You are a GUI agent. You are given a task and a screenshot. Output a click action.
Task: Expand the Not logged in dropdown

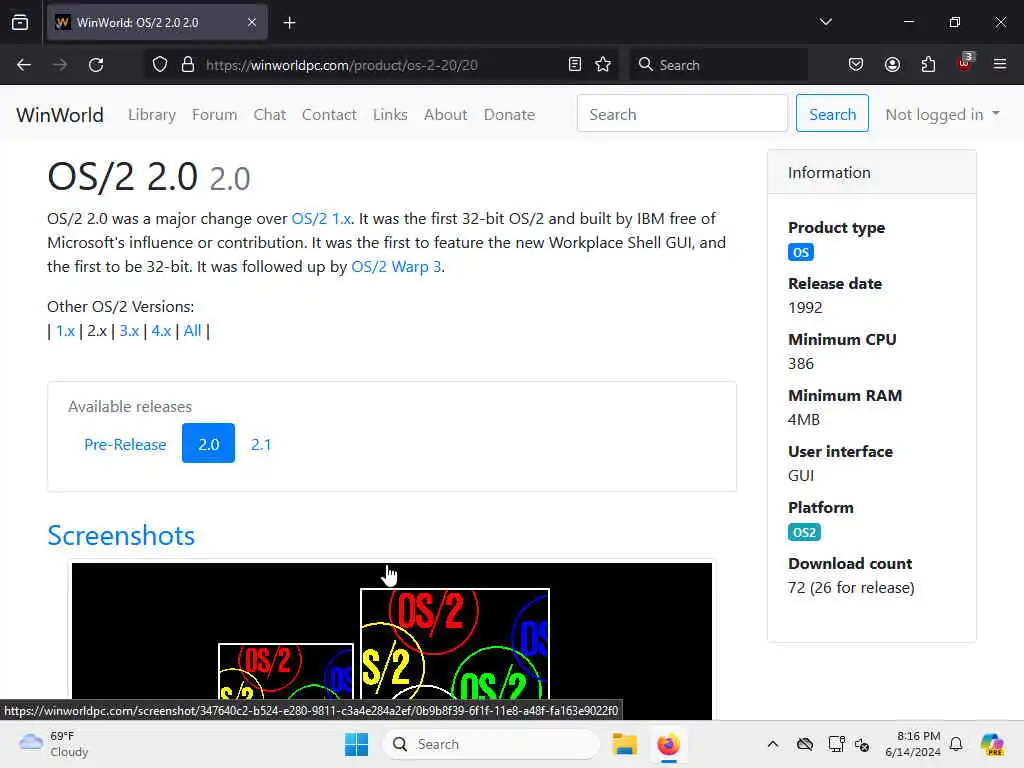(x=942, y=114)
